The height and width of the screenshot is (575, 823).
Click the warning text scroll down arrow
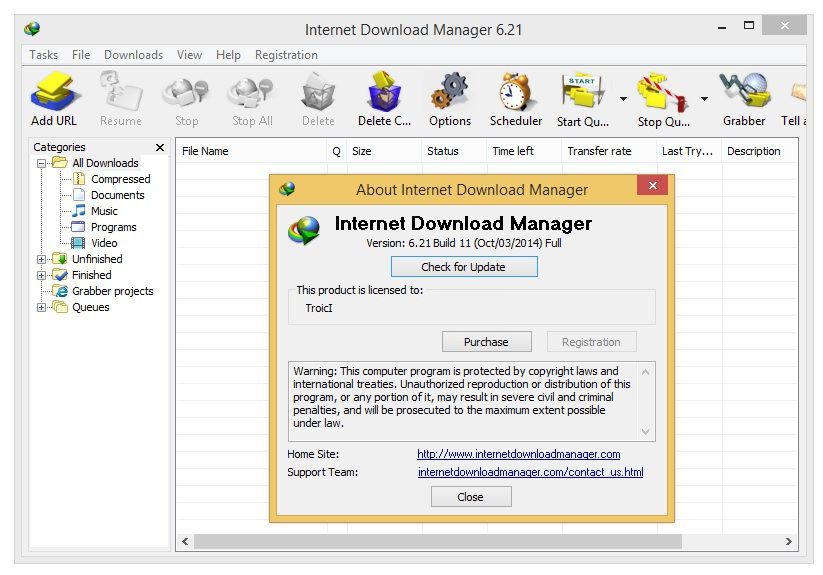tap(646, 432)
